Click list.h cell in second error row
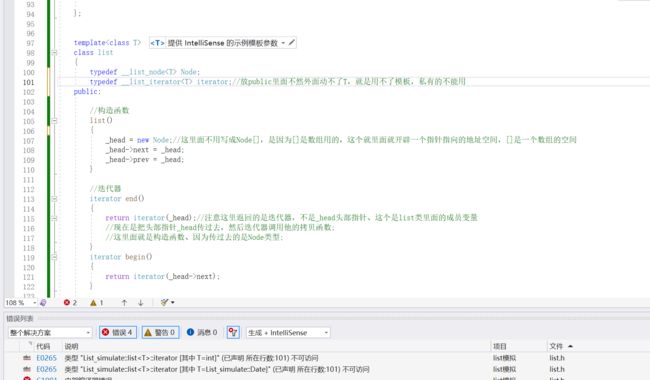 557,369
